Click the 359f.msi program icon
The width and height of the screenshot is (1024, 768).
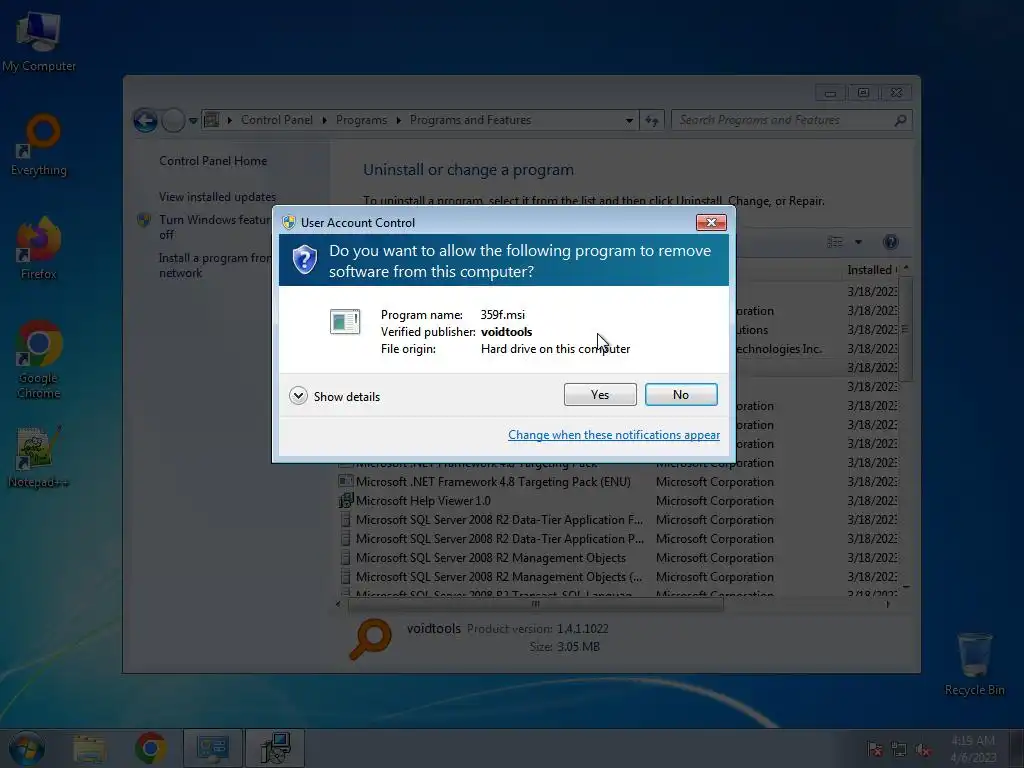click(x=345, y=321)
